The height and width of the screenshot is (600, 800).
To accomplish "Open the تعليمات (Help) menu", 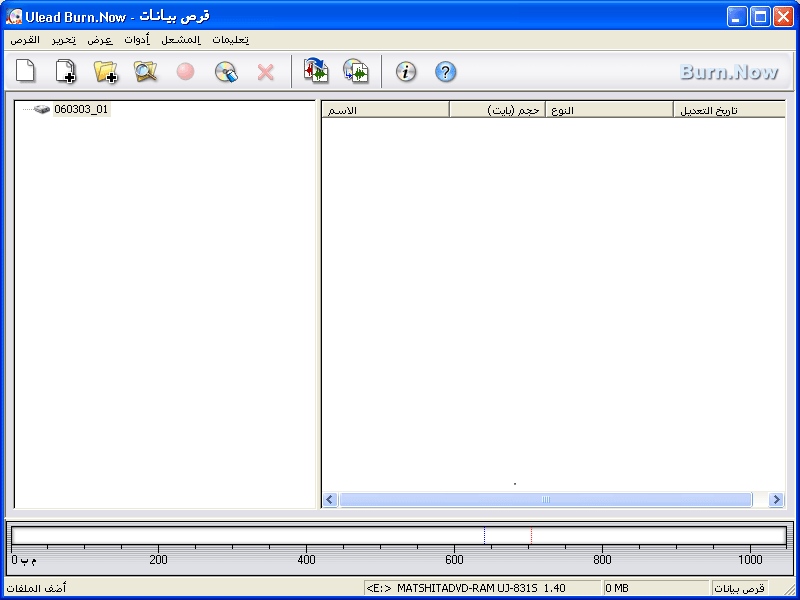I will pyautogui.click(x=230, y=40).
